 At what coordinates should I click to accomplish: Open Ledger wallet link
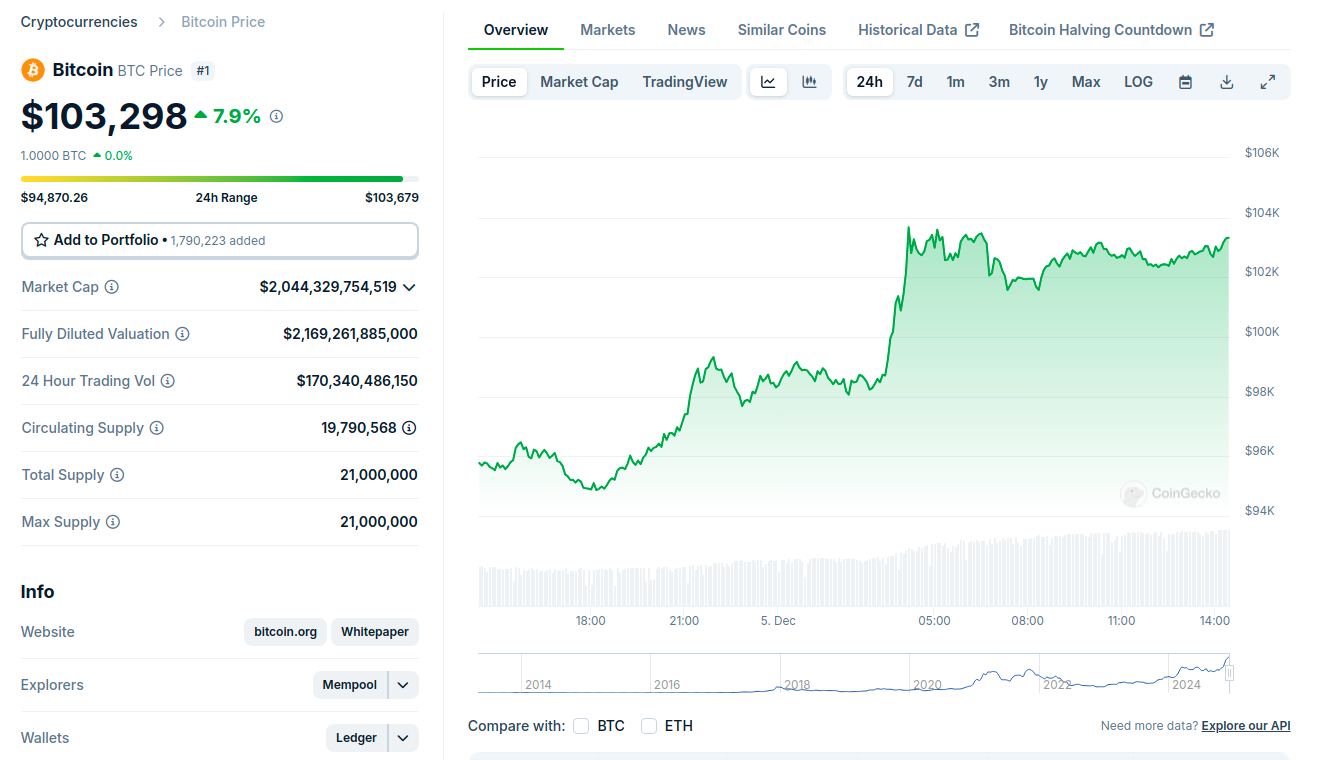point(356,738)
